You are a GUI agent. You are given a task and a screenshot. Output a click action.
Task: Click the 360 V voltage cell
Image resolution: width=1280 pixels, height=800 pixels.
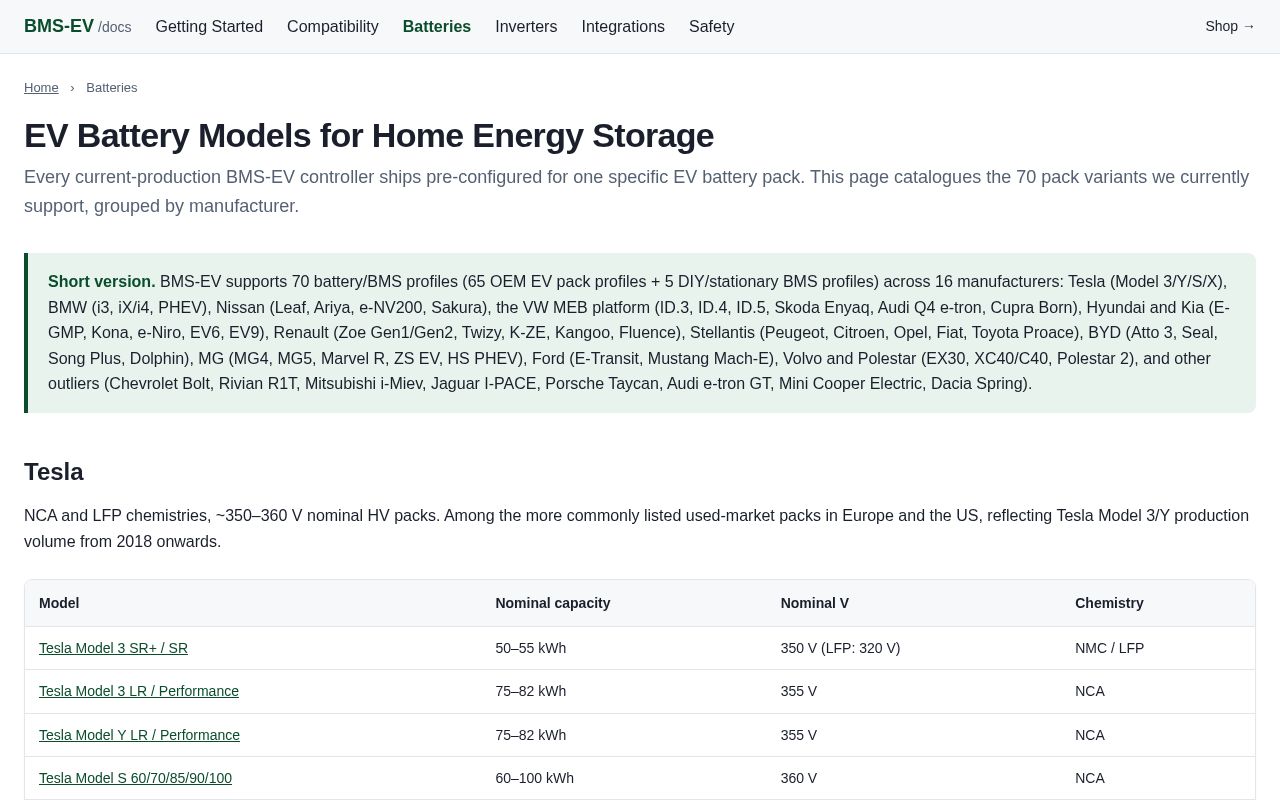pos(914,778)
